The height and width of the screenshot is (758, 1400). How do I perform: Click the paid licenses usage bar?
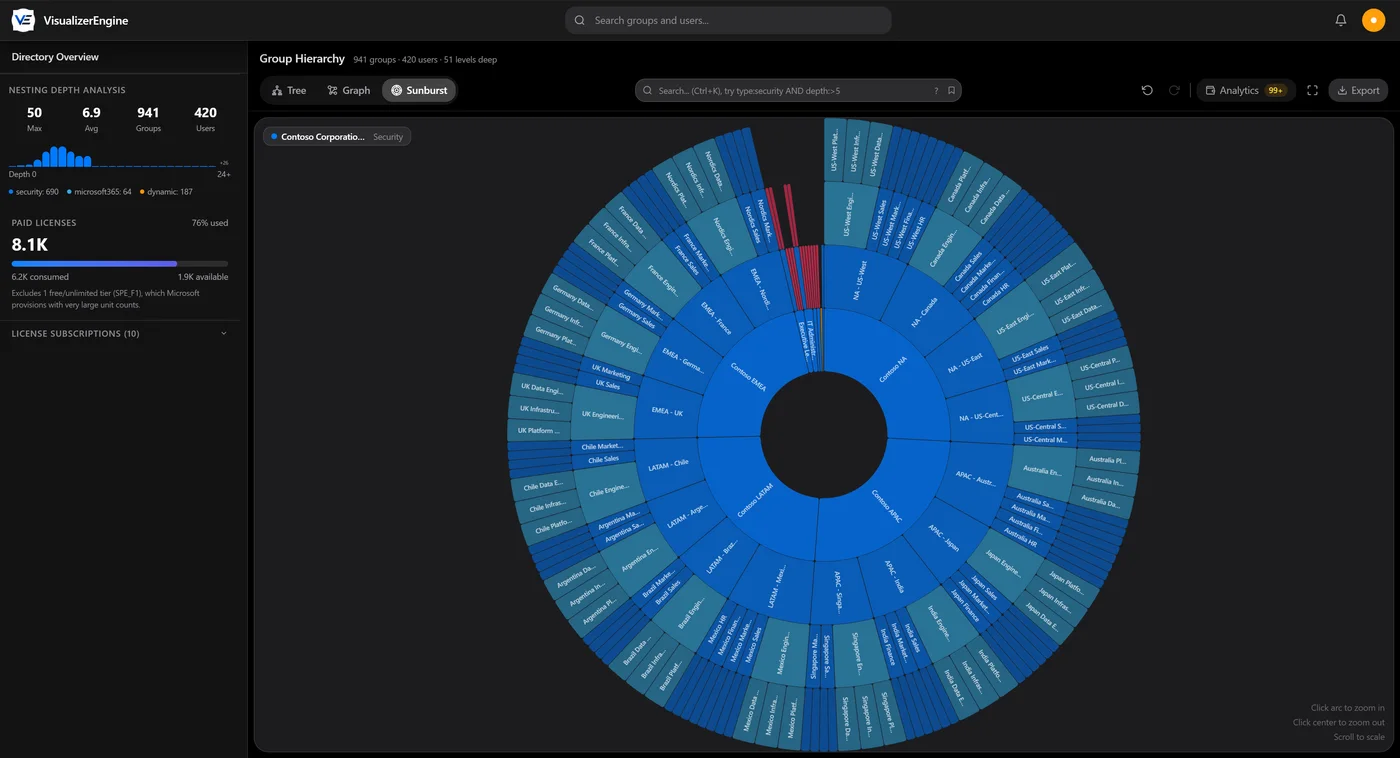tap(120, 264)
